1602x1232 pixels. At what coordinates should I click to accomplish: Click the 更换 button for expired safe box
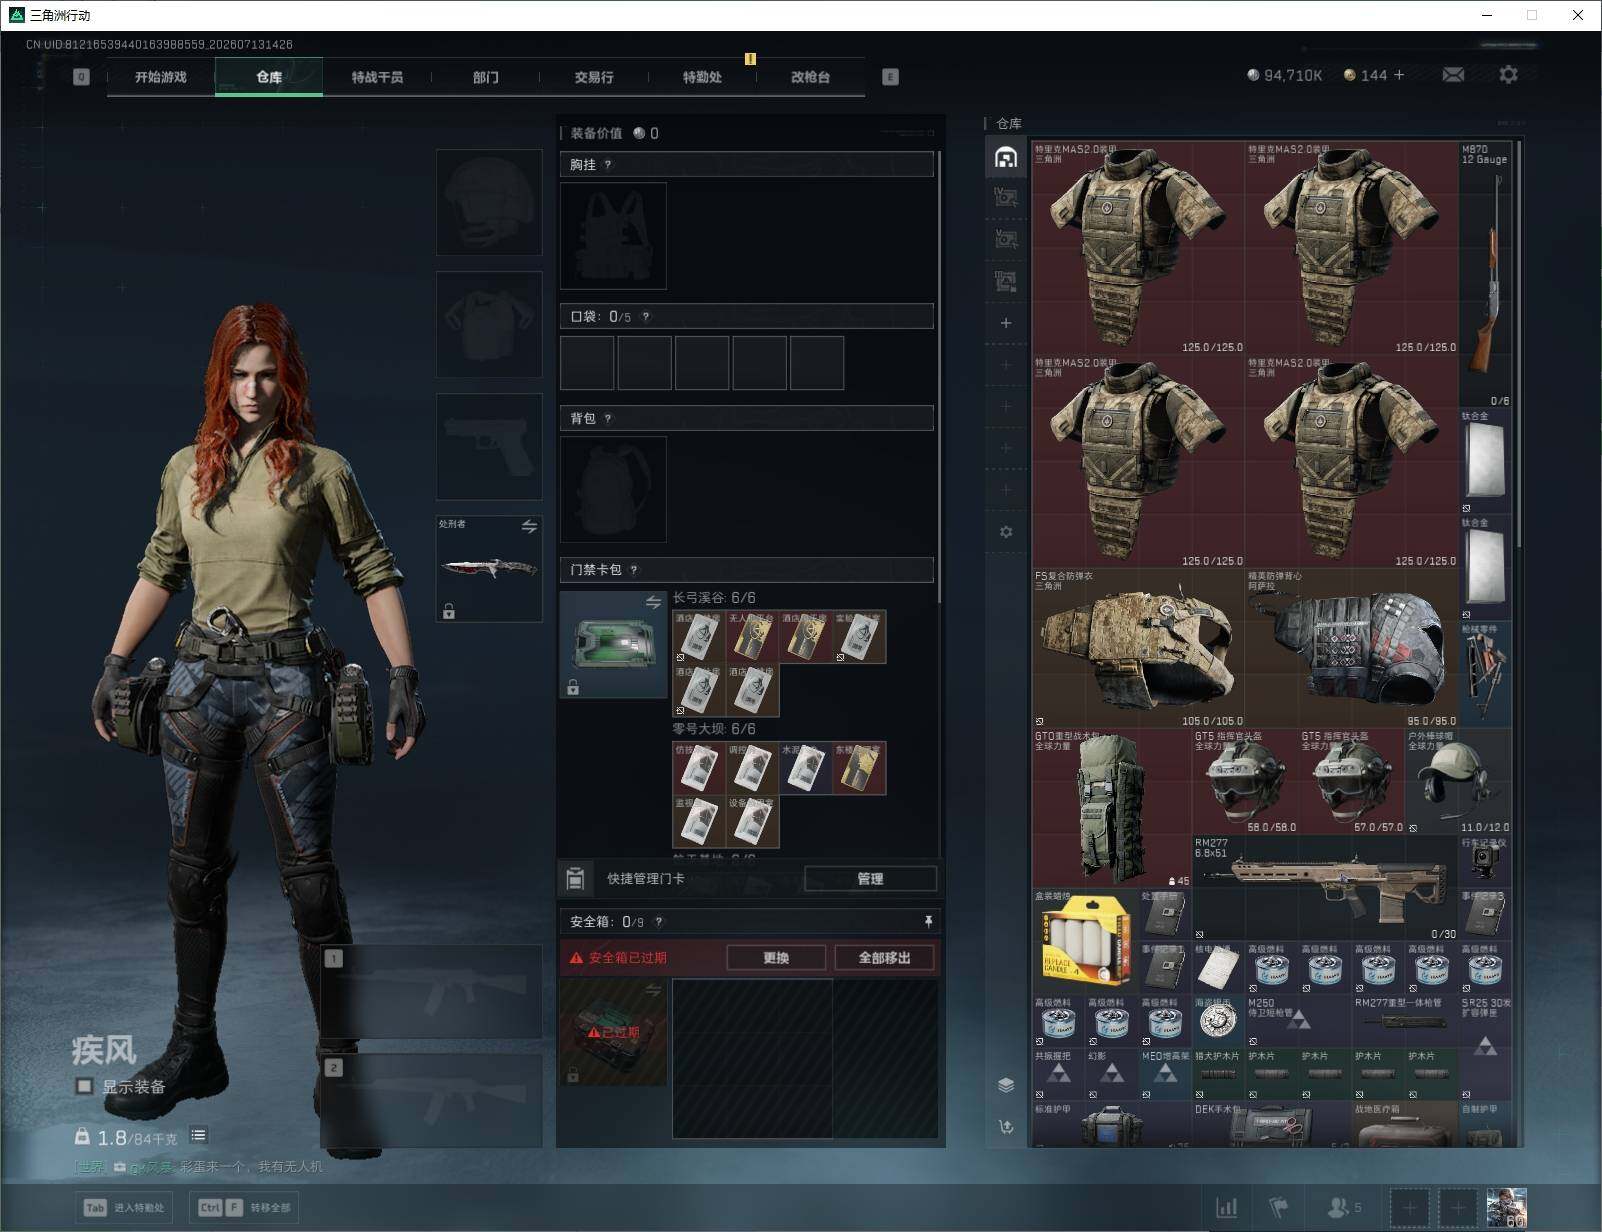click(x=776, y=958)
